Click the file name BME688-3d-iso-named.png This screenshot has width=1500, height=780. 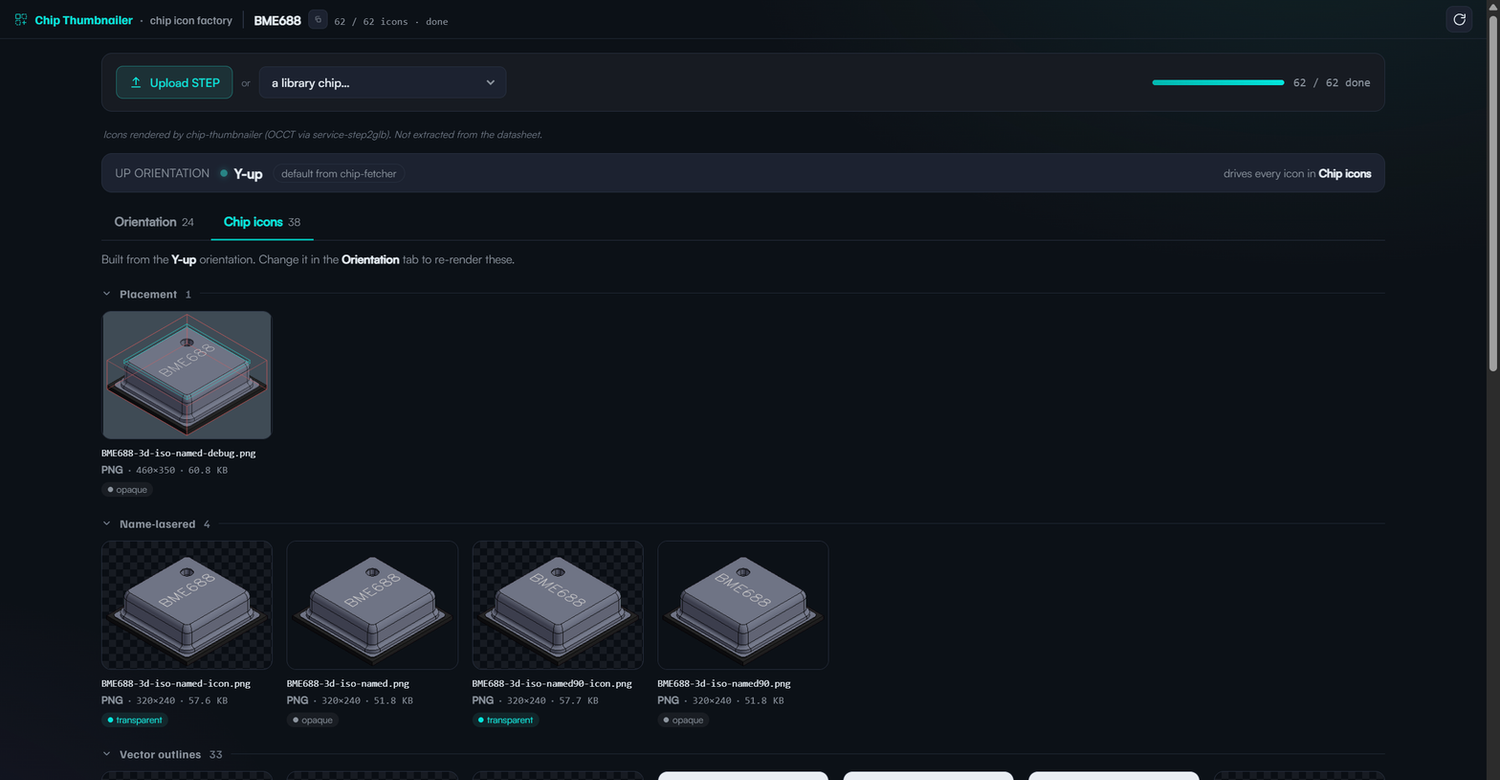[348, 684]
